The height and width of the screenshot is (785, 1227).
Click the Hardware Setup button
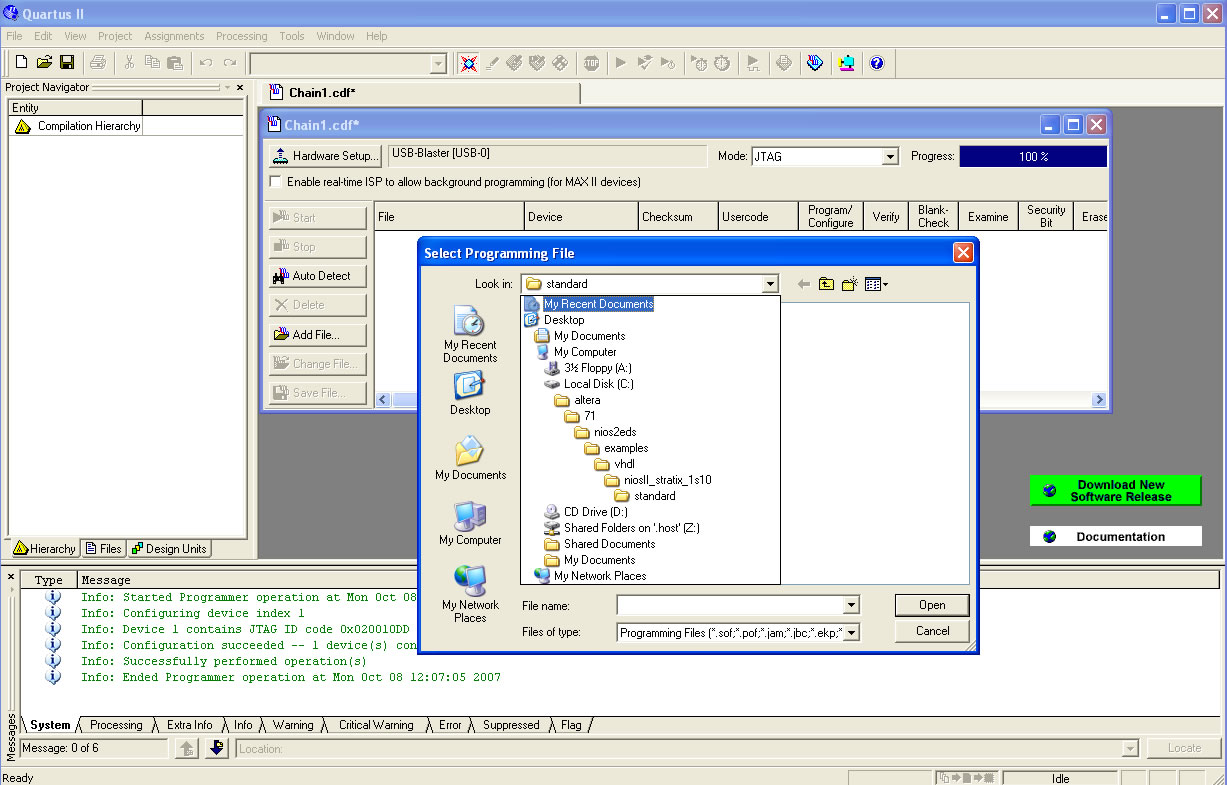coord(326,156)
